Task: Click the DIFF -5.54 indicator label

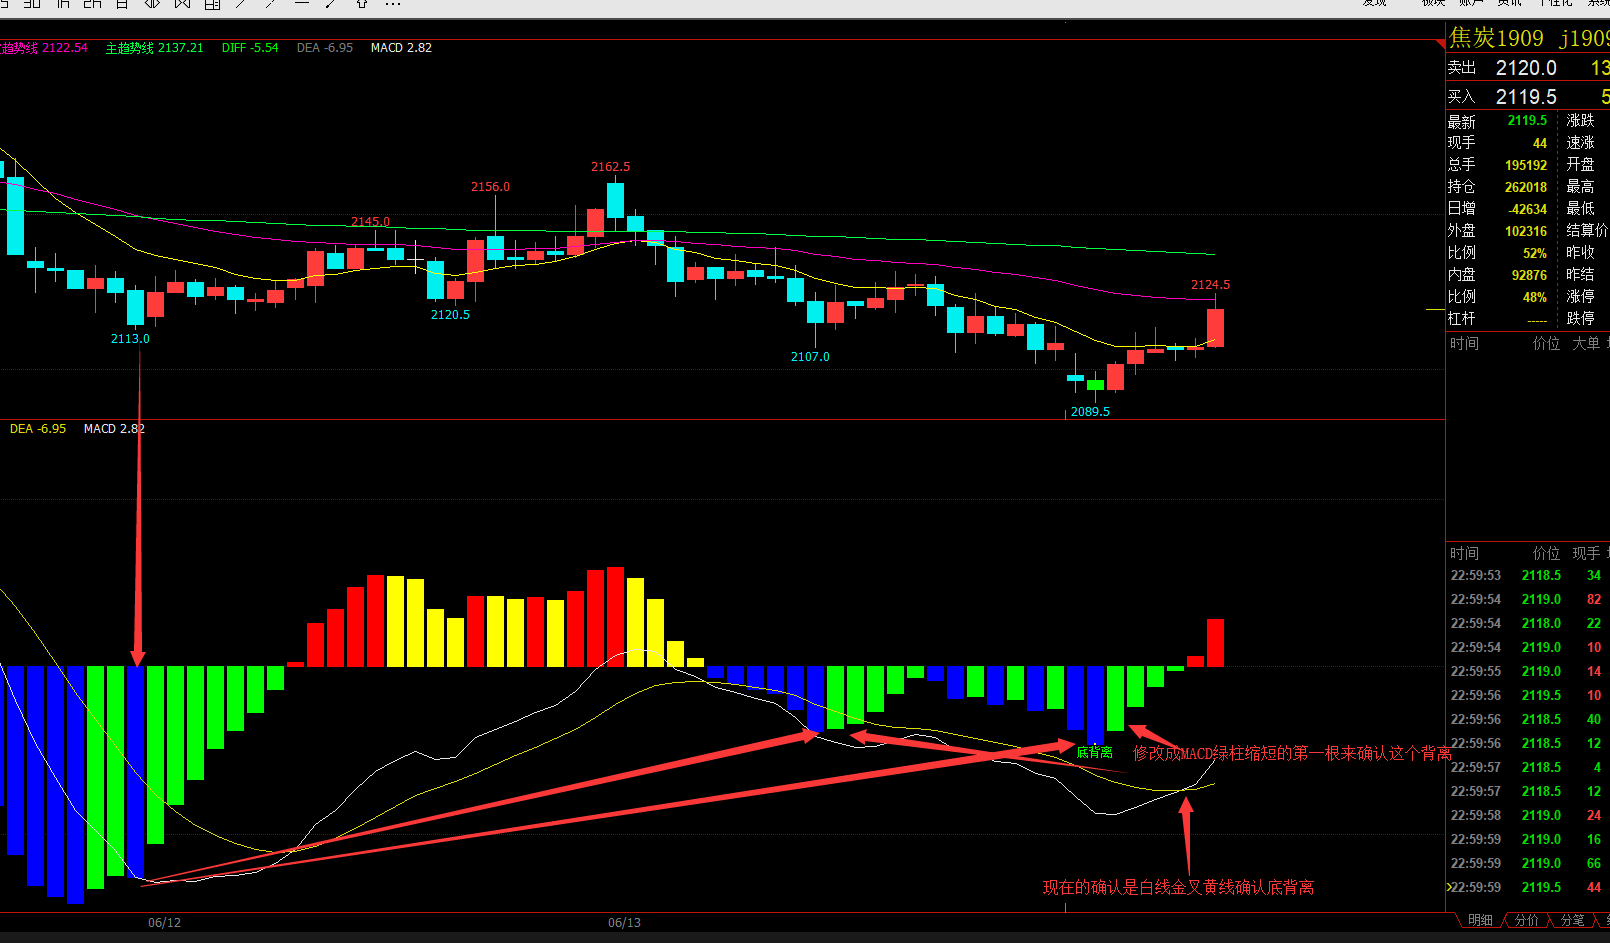Action: point(250,48)
